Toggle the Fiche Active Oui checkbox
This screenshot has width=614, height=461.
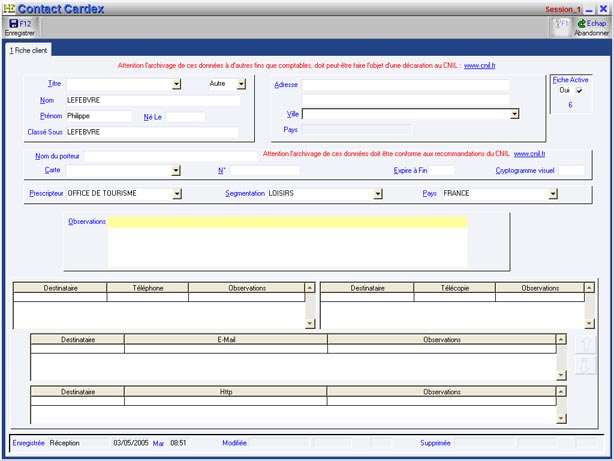point(579,90)
